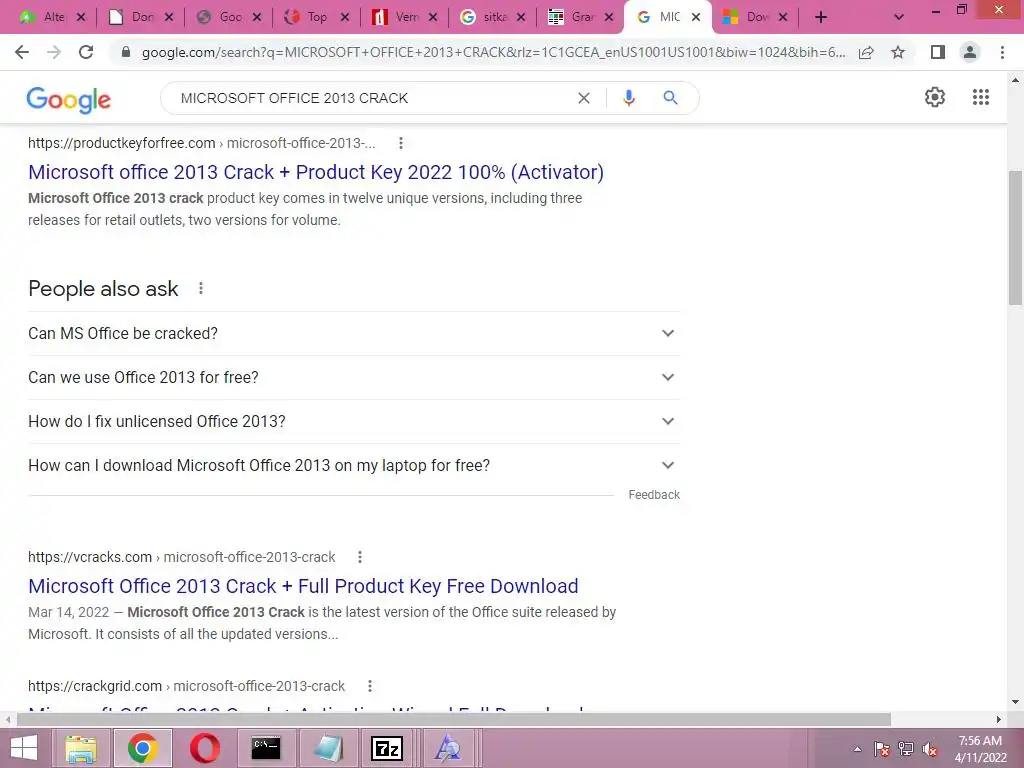Click the Feedback link

[654, 495]
